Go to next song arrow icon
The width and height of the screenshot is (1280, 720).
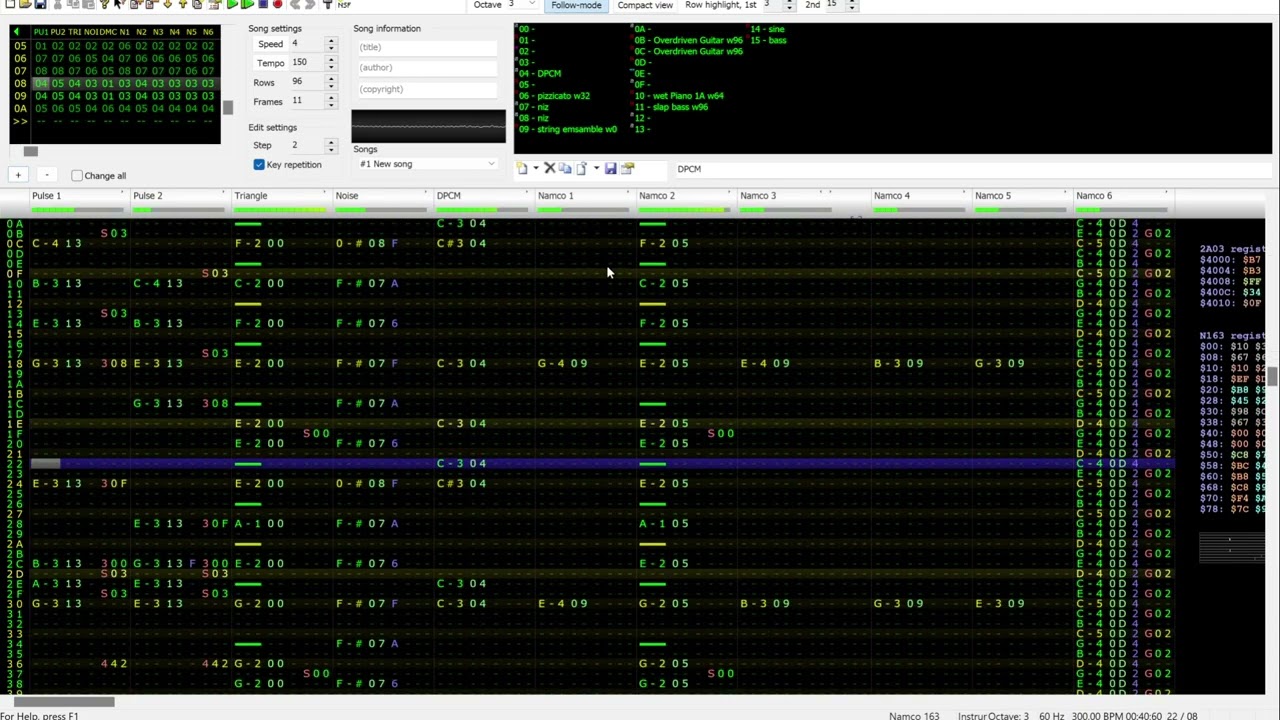point(309,4)
